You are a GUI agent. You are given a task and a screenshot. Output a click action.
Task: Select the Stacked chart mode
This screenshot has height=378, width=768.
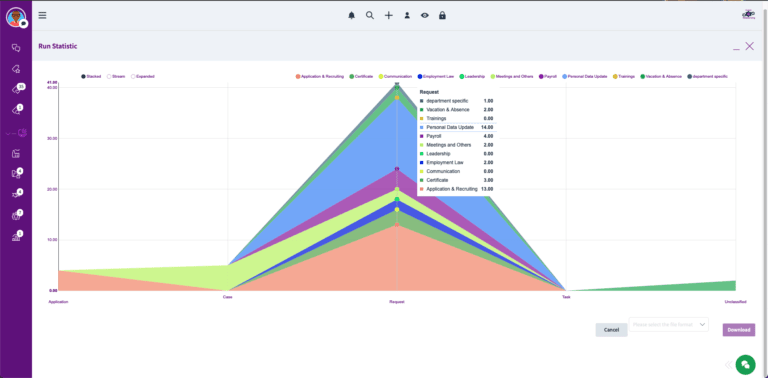[91, 76]
